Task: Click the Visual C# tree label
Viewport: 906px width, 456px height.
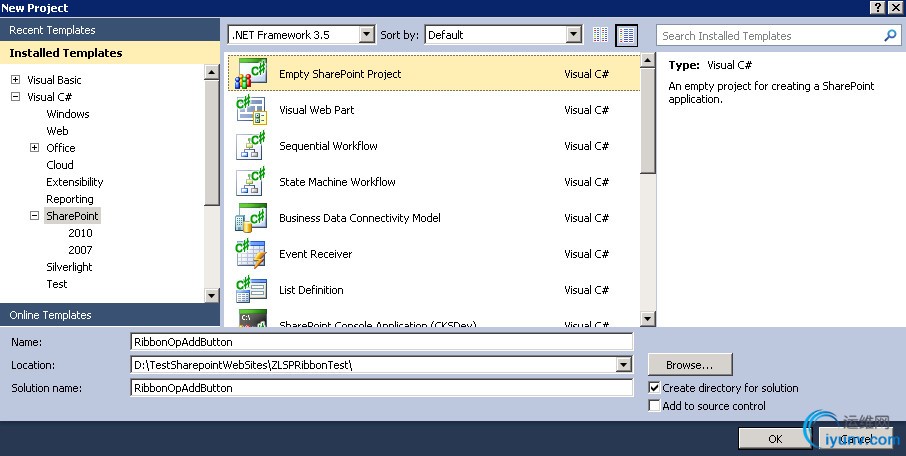Action: 50,97
